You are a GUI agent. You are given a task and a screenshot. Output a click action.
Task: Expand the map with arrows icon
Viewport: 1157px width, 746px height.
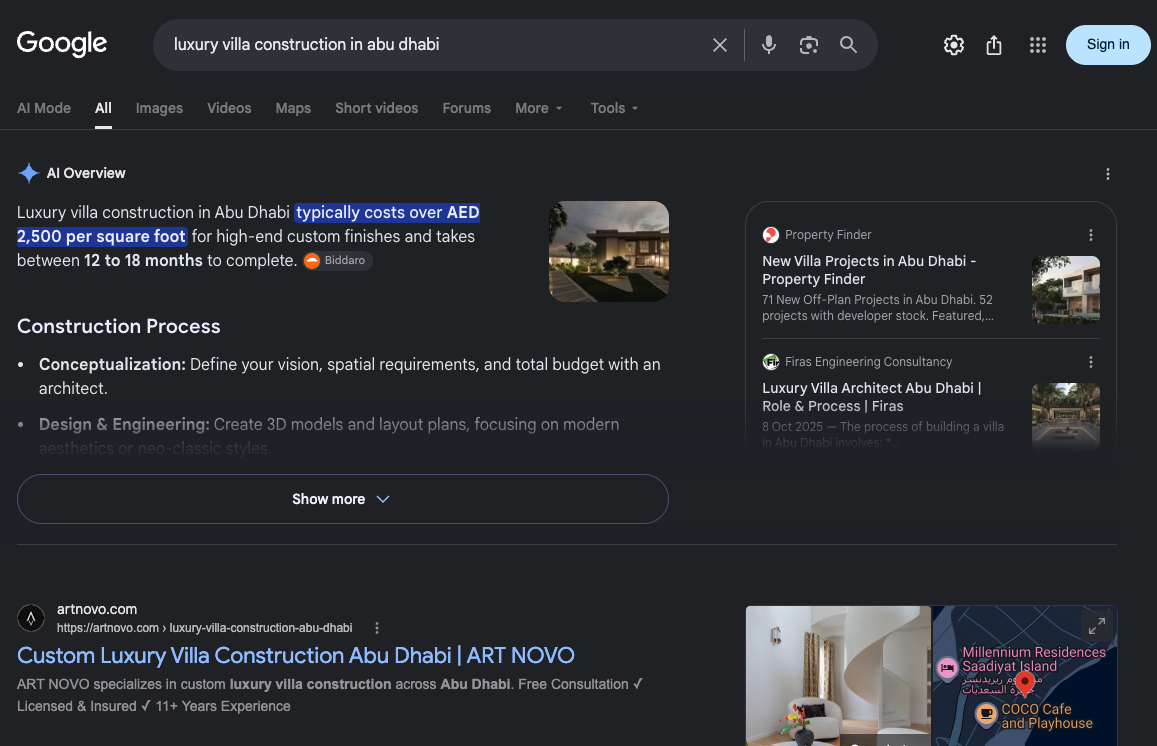click(x=1097, y=626)
